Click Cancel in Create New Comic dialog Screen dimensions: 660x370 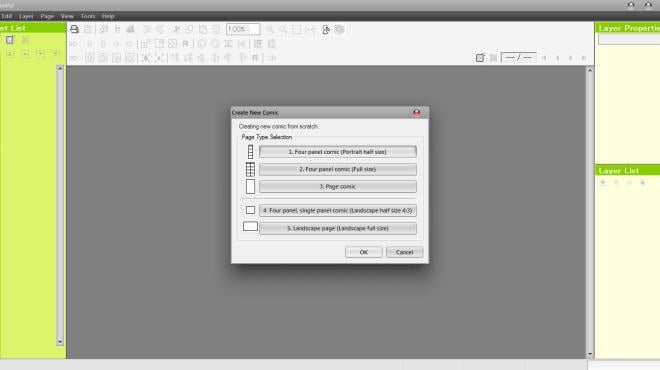[x=404, y=252]
